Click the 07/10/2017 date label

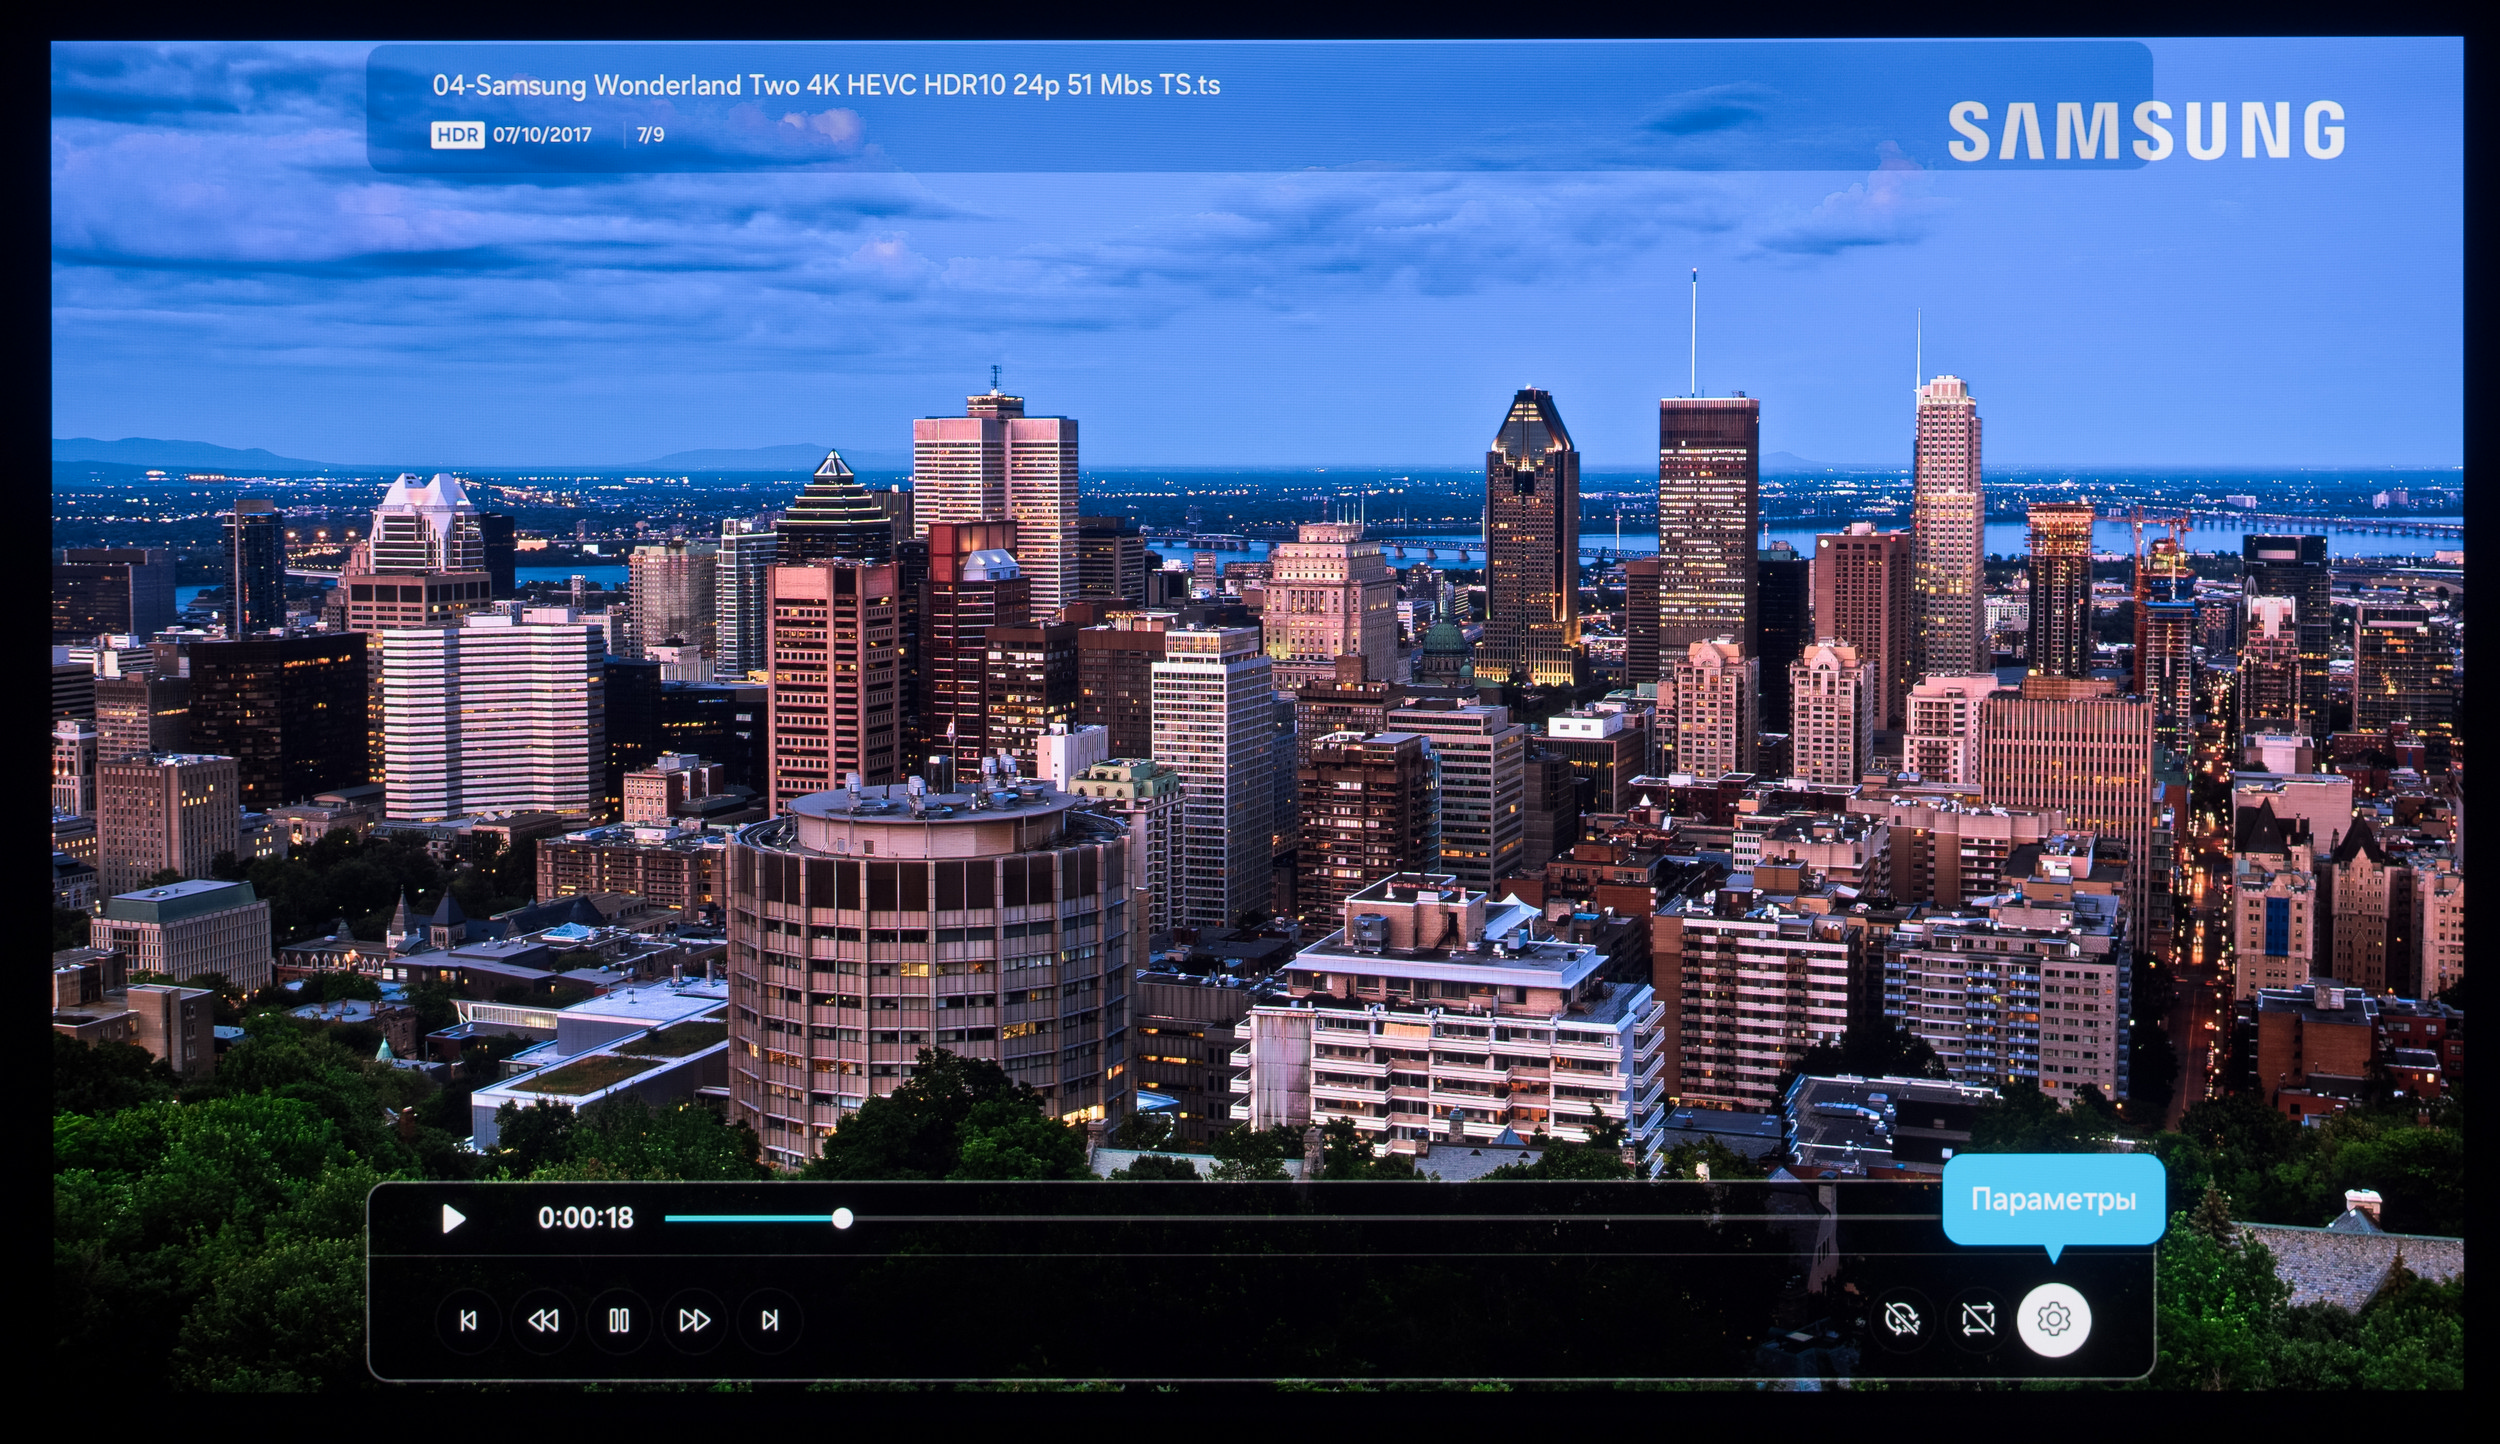click(x=542, y=135)
